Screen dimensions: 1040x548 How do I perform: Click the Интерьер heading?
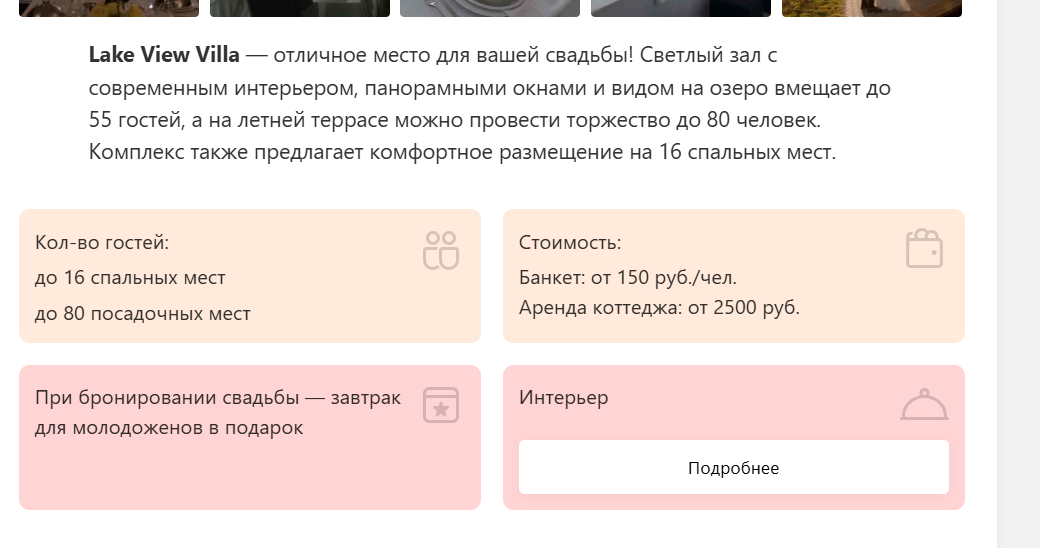tap(564, 398)
